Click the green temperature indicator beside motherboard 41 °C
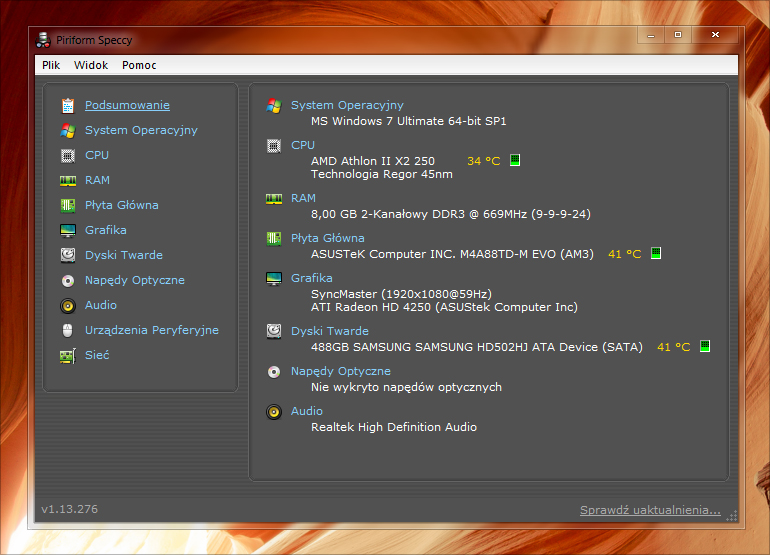The width and height of the screenshot is (770, 555). pyautogui.click(x=656, y=253)
